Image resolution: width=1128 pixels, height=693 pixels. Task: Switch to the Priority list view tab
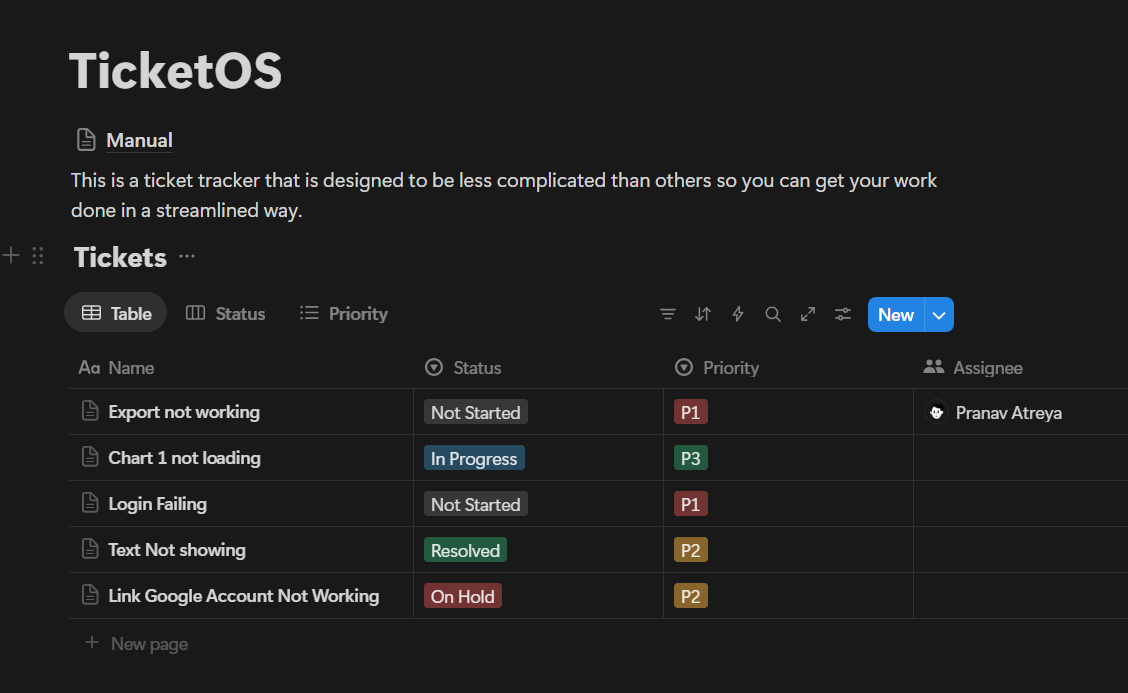tap(344, 313)
